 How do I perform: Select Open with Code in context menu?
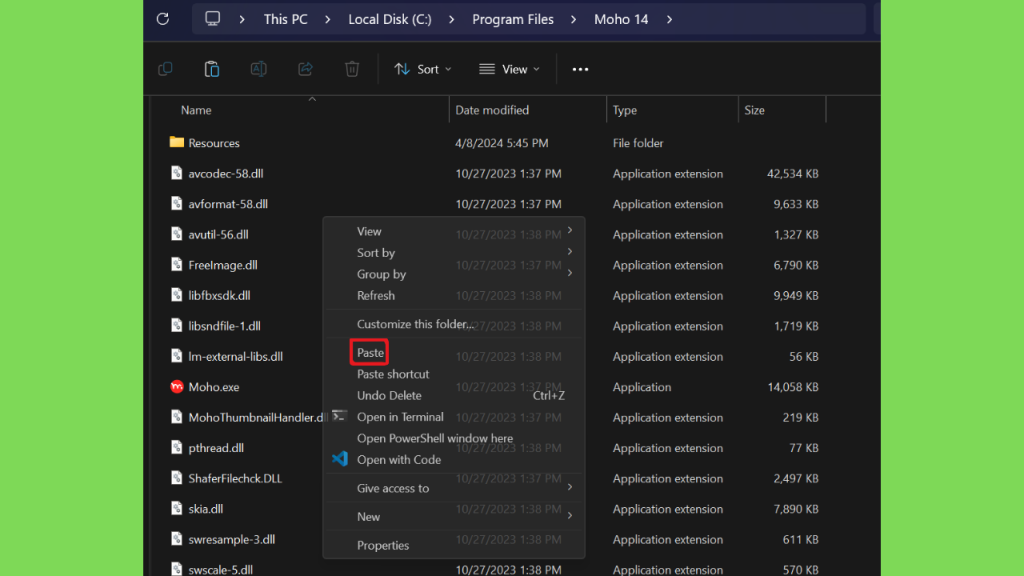point(399,460)
